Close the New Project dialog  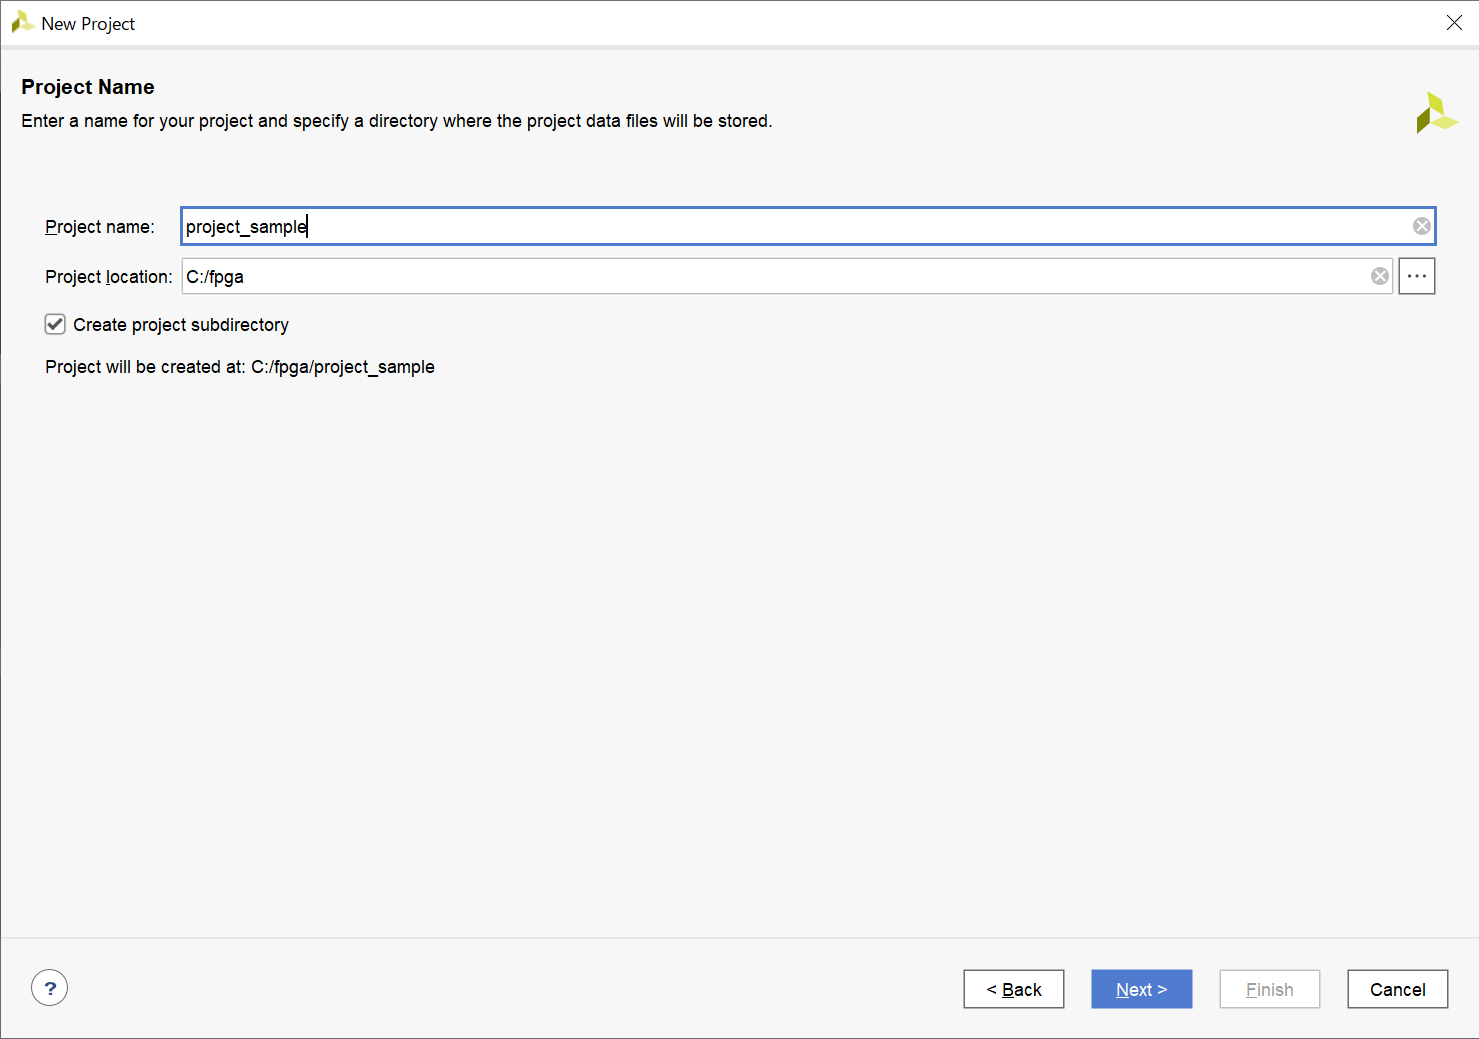pos(1454,23)
